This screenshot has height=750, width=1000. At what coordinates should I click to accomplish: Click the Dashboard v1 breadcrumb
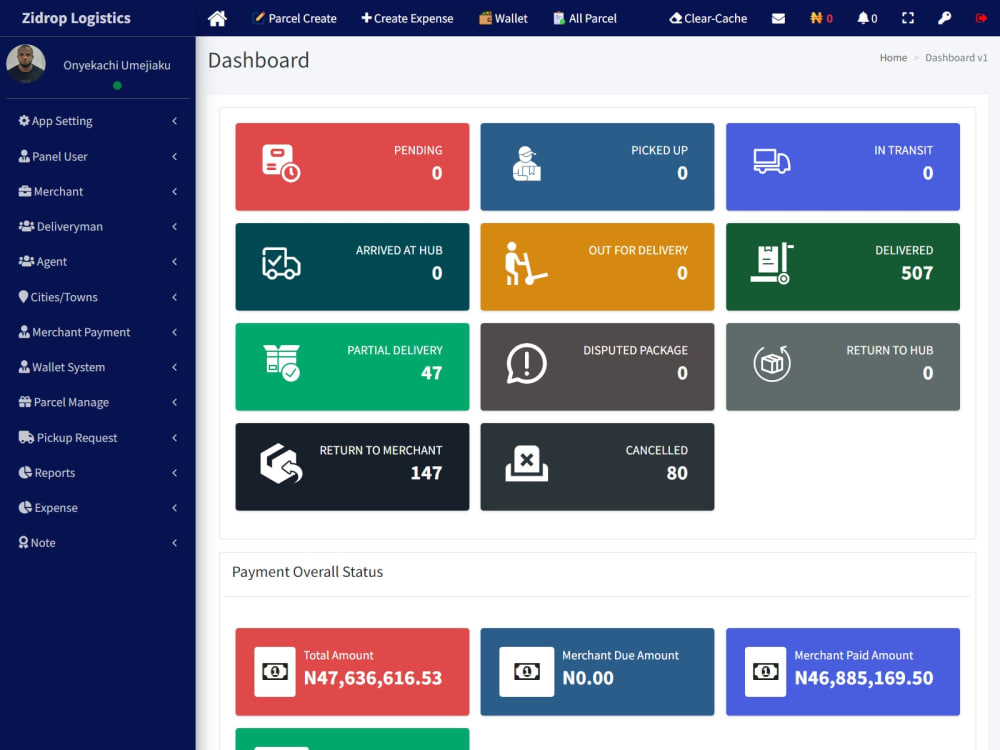956,58
